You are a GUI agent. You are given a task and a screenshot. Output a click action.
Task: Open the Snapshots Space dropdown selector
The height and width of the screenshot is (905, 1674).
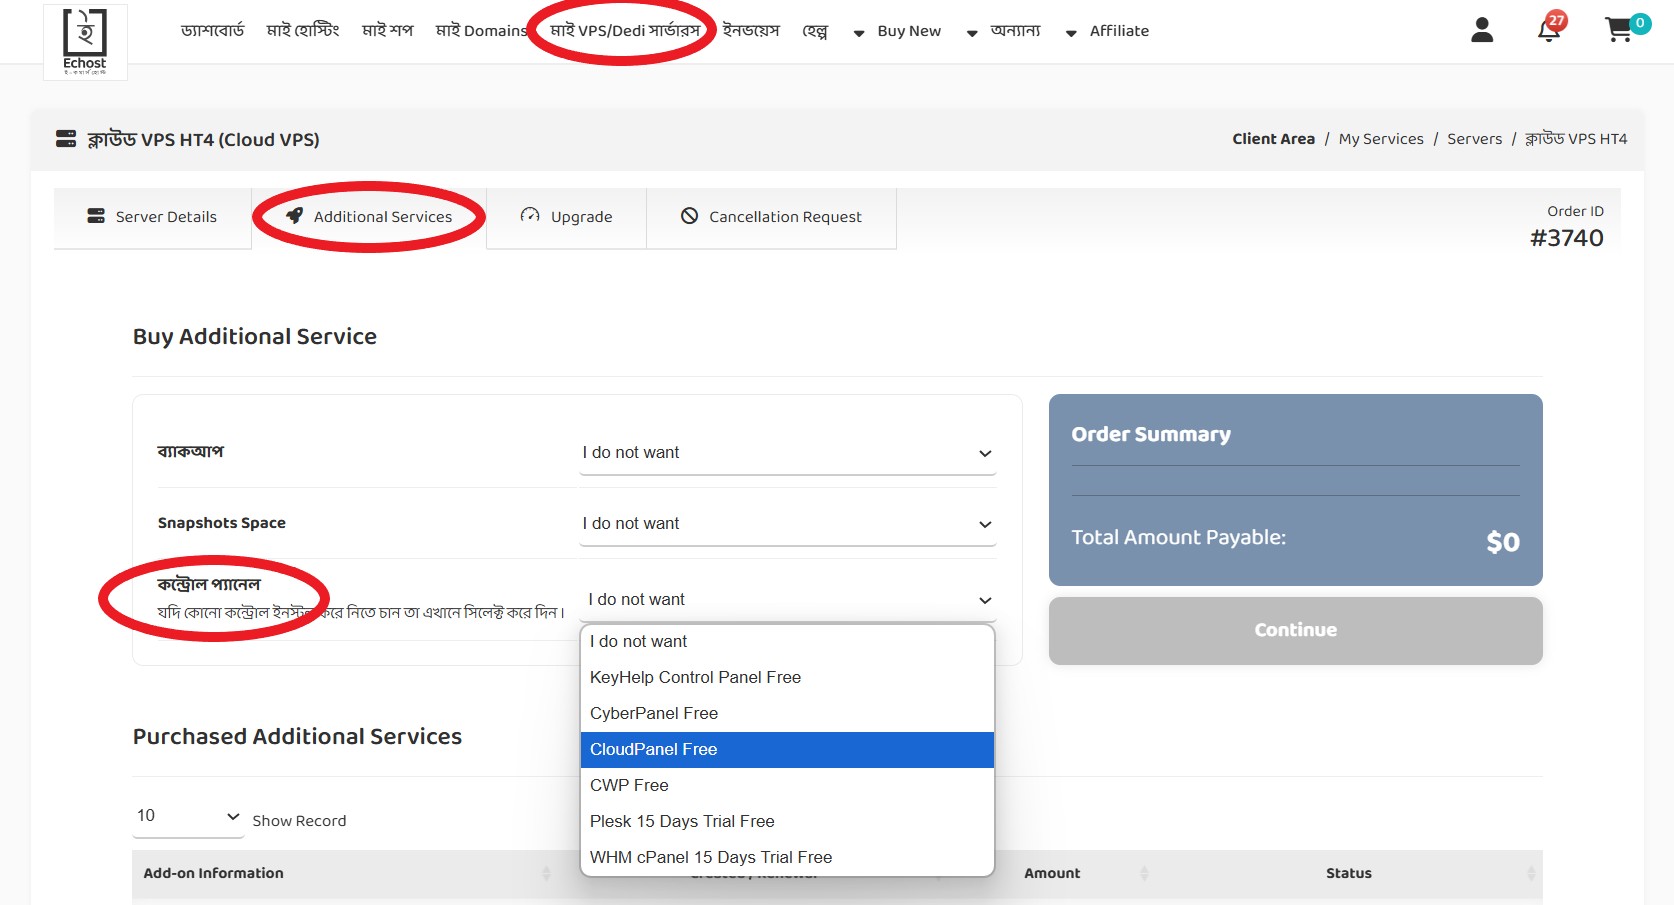click(788, 524)
